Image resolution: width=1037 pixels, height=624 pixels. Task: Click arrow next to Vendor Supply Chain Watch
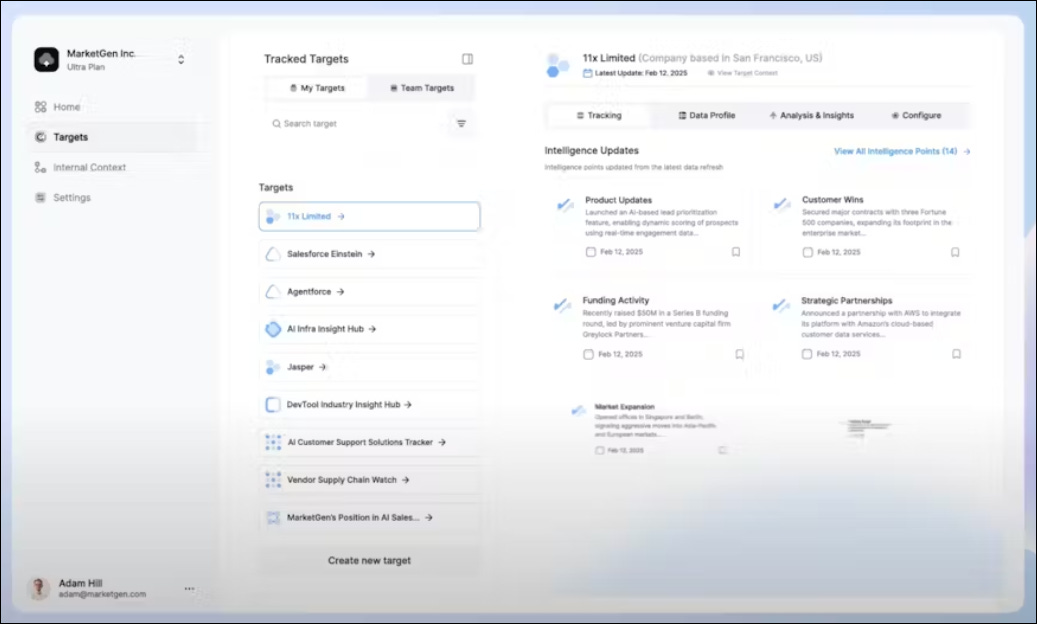point(405,480)
